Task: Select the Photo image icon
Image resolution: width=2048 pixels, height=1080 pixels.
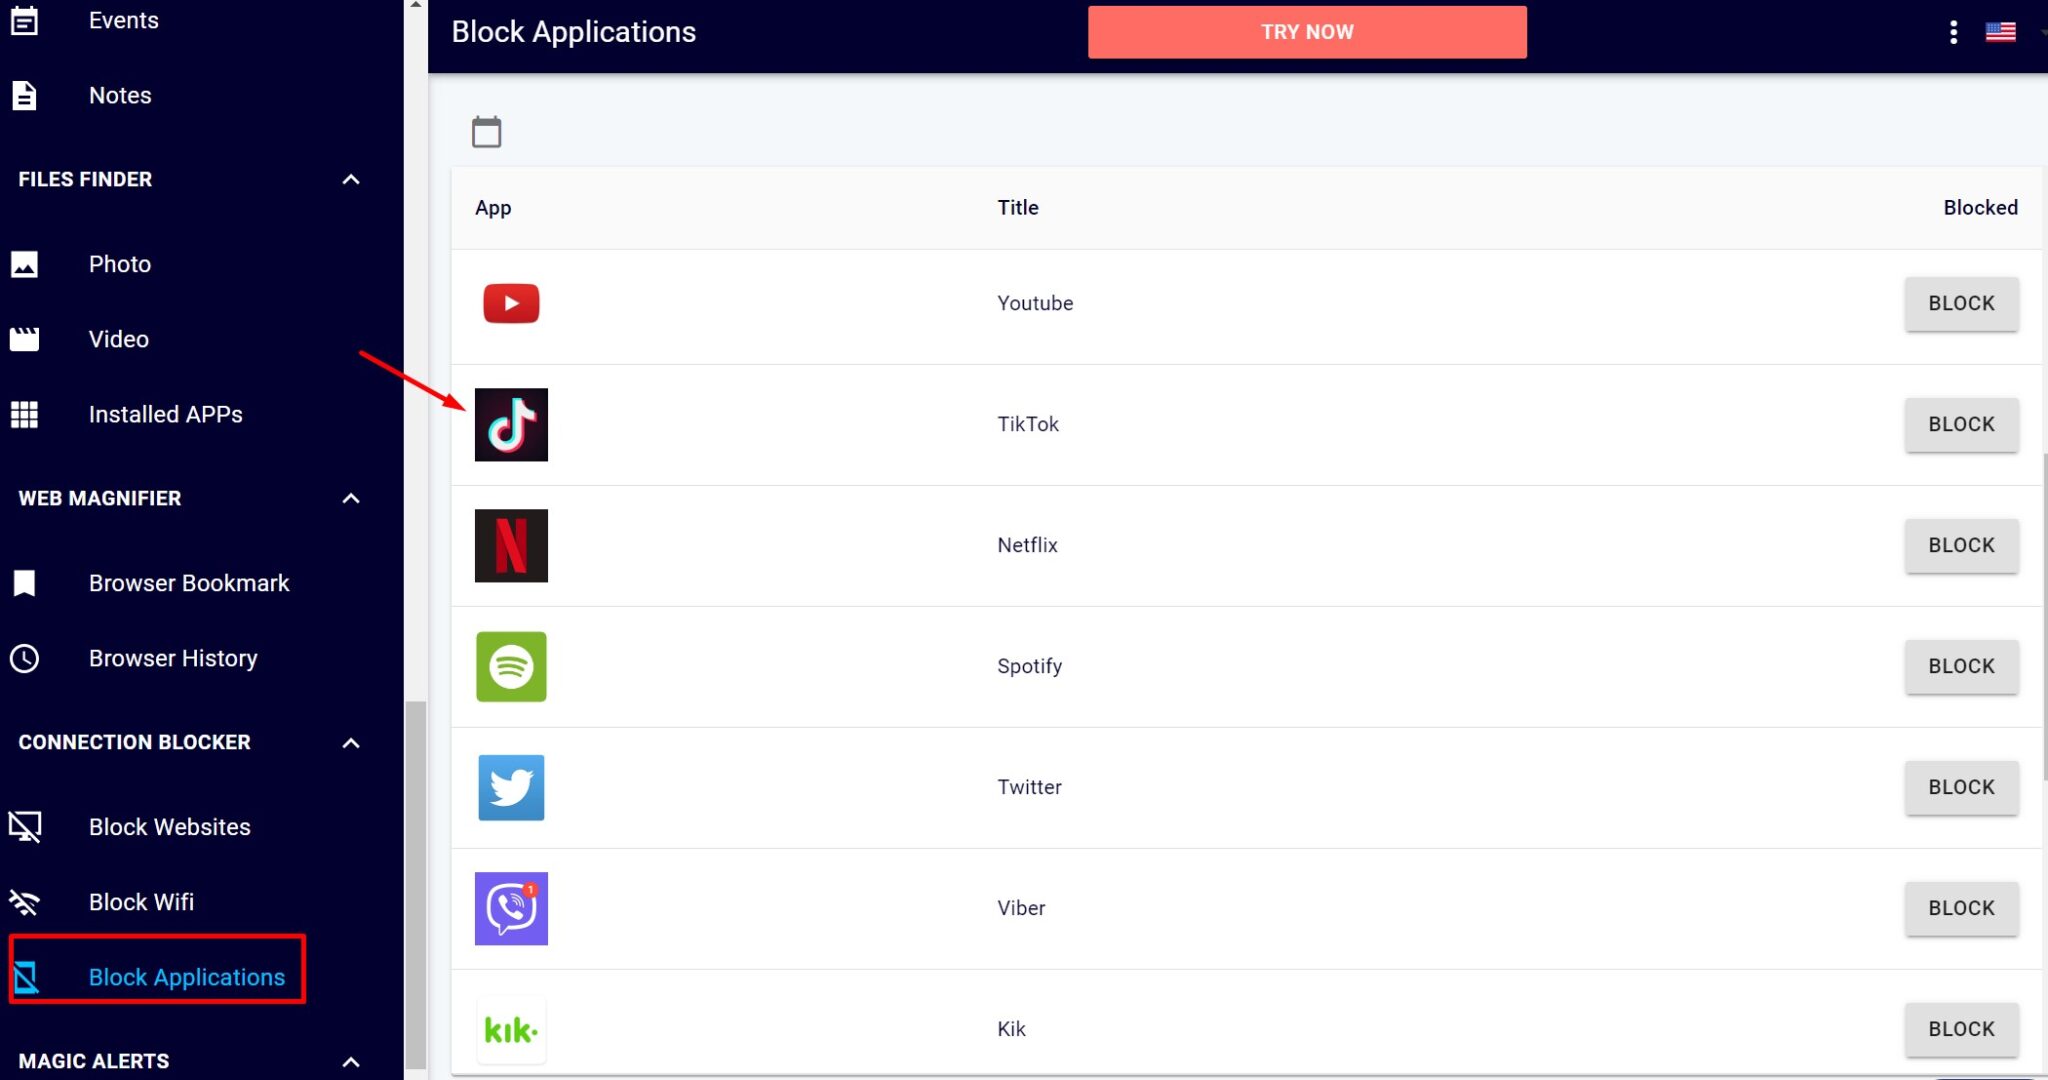Action: (x=24, y=263)
